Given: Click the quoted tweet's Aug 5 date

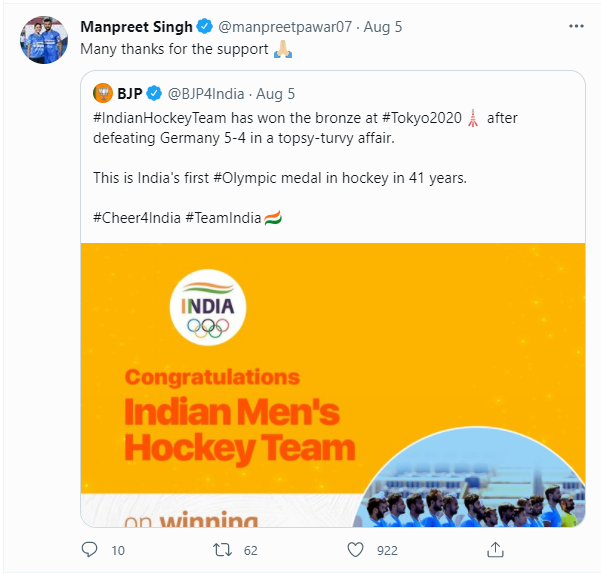Looking at the screenshot, I should click(x=276, y=94).
